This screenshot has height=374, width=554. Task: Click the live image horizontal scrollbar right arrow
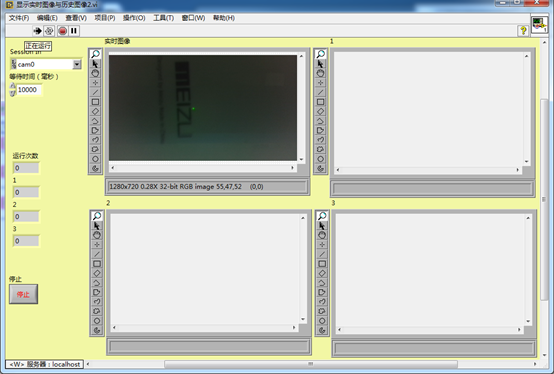click(x=293, y=168)
